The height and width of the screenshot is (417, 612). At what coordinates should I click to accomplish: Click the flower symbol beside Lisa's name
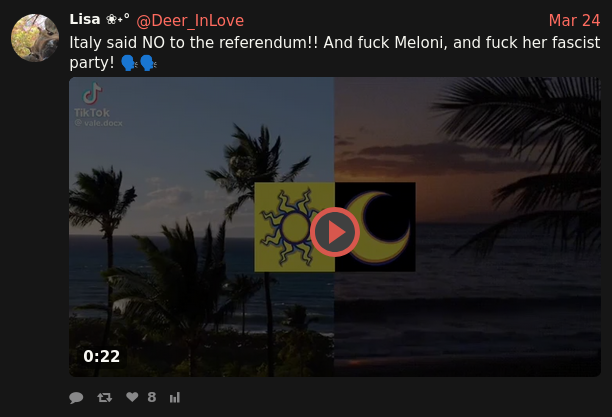(x=111, y=19)
